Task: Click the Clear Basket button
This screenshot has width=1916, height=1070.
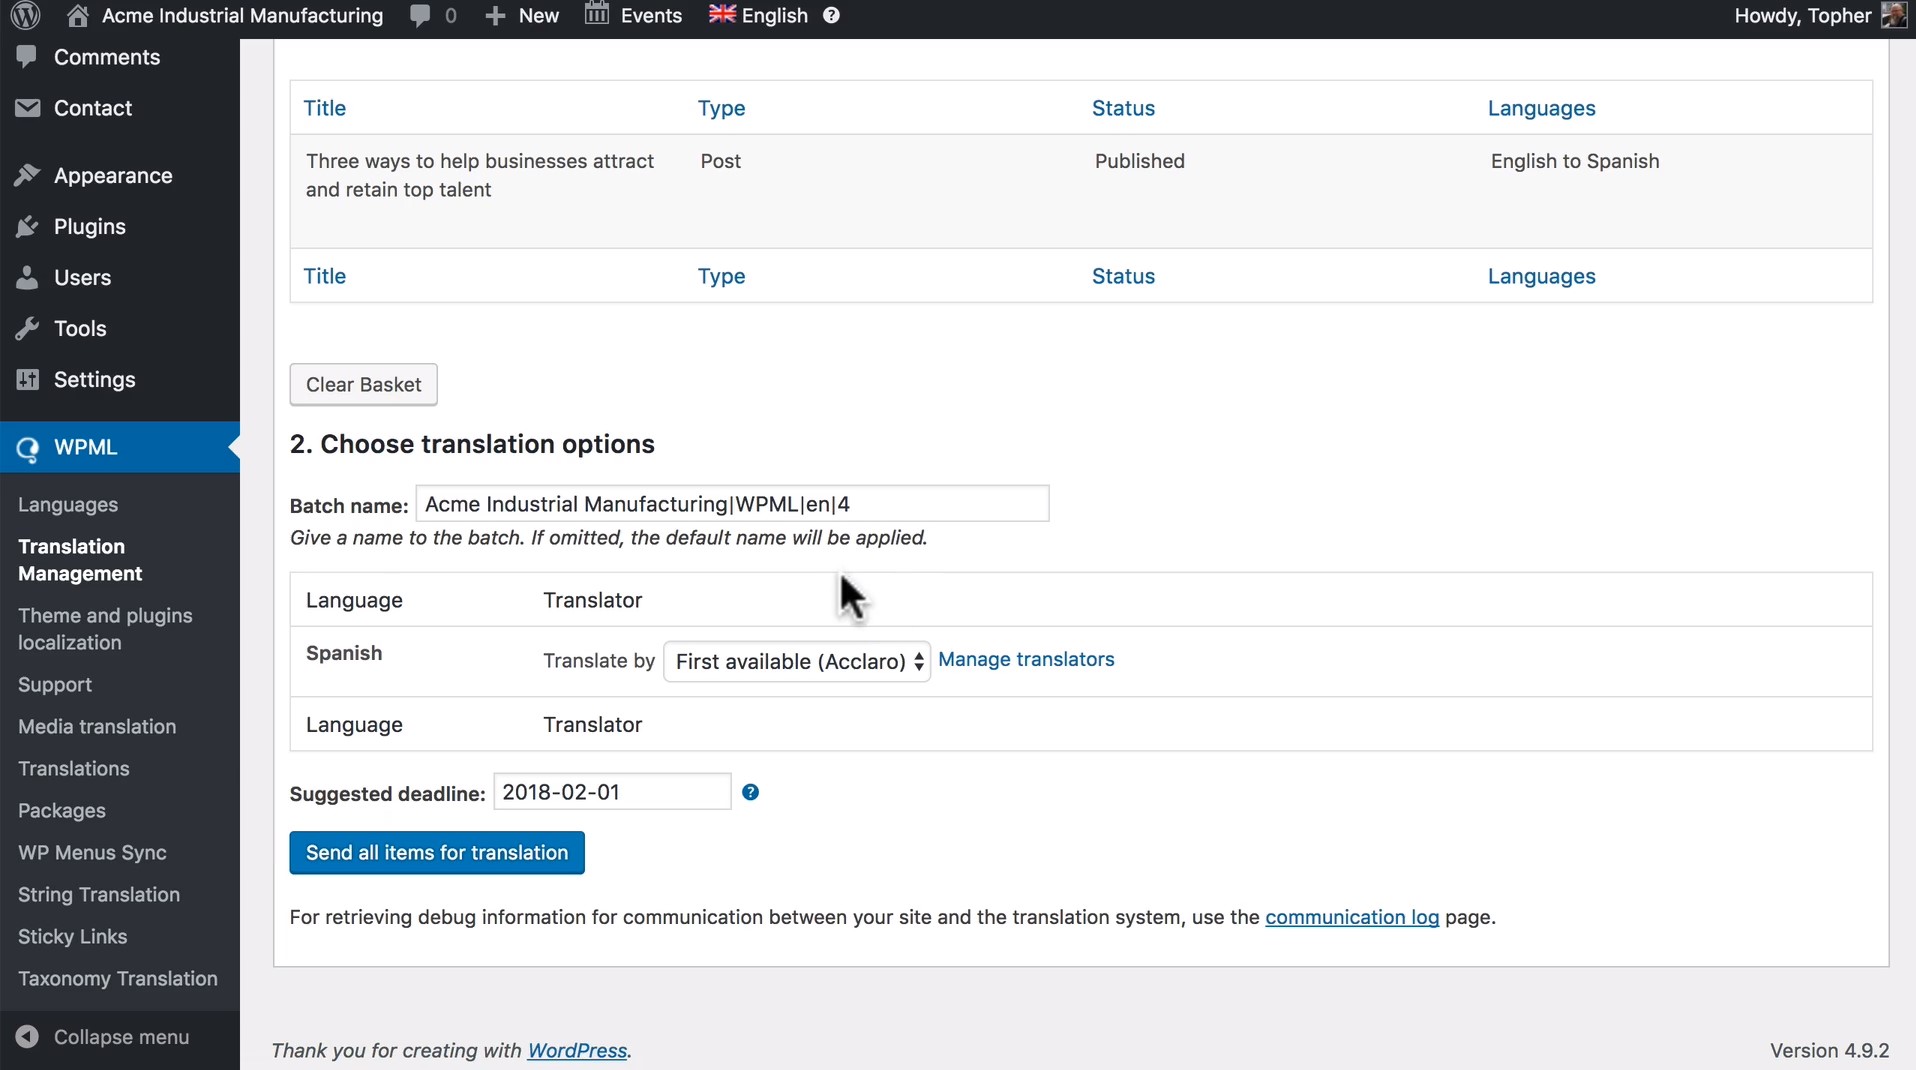Action: pyautogui.click(x=362, y=385)
